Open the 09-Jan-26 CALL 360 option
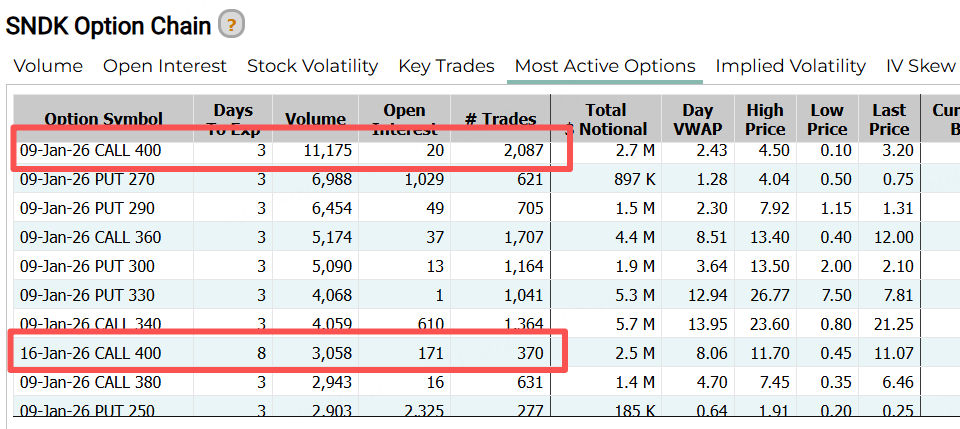This screenshot has width=960, height=429. 90,238
